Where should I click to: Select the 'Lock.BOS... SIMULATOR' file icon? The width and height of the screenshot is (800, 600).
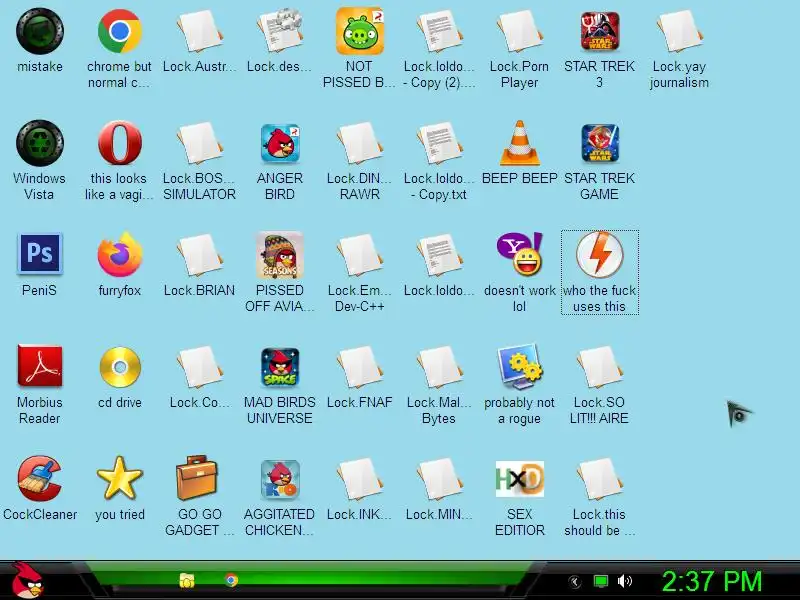pos(199,143)
